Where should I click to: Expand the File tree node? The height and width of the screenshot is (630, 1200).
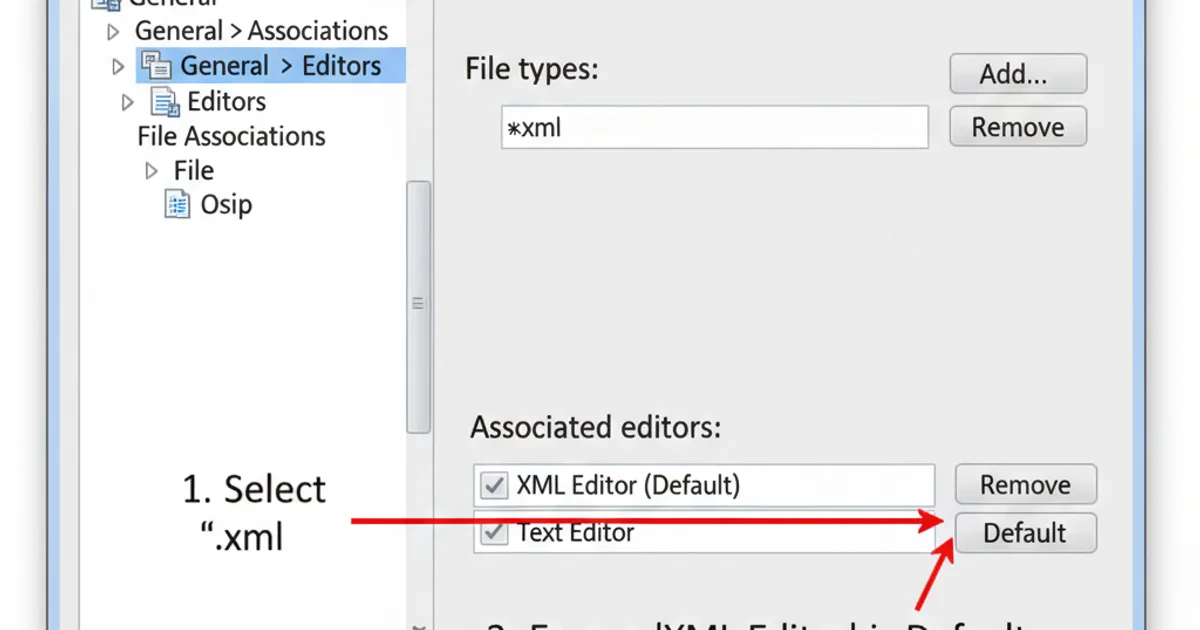point(151,169)
